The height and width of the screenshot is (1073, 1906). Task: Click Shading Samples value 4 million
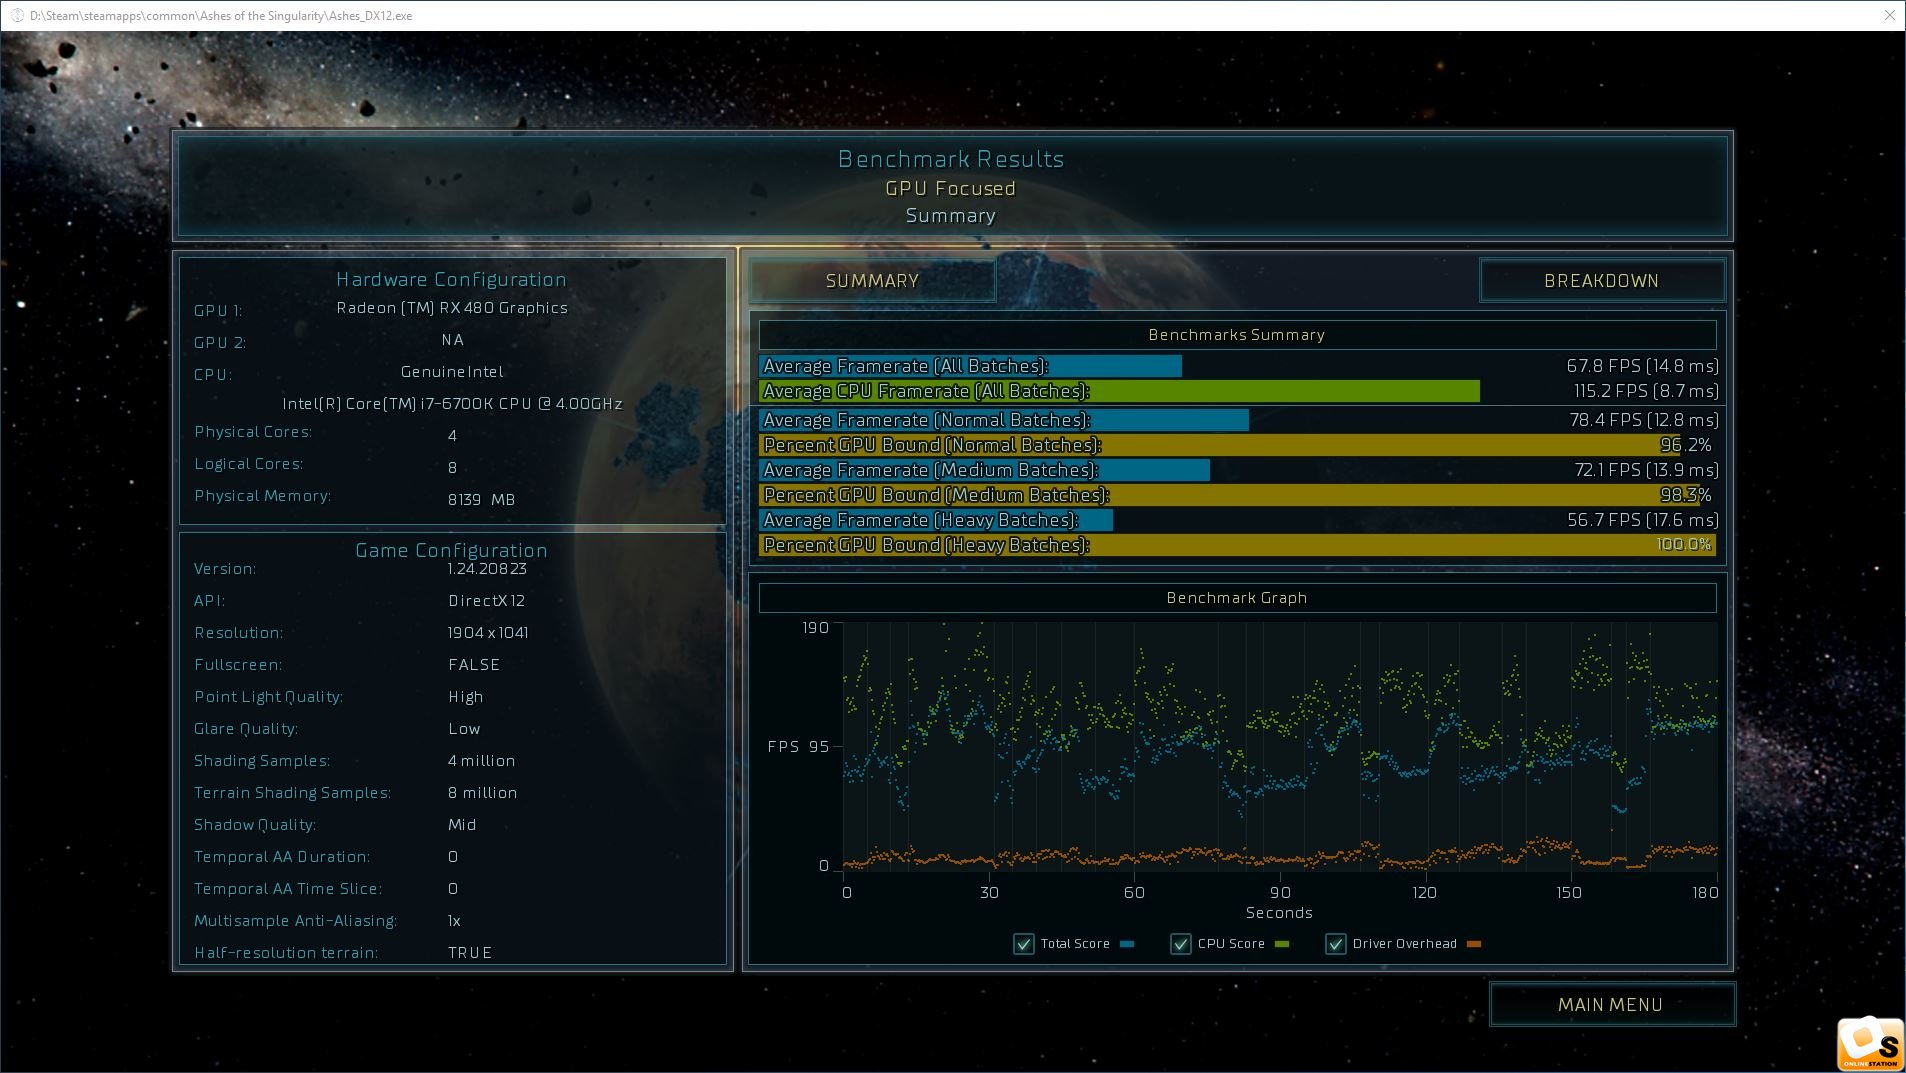coord(481,761)
